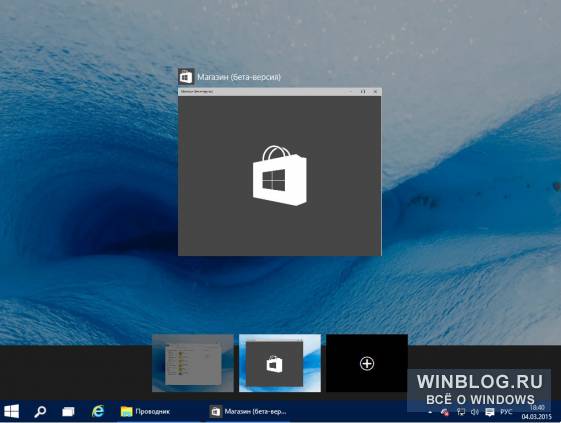Open the Windows Start menu
The image size is (561, 423).
click(11, 412)
